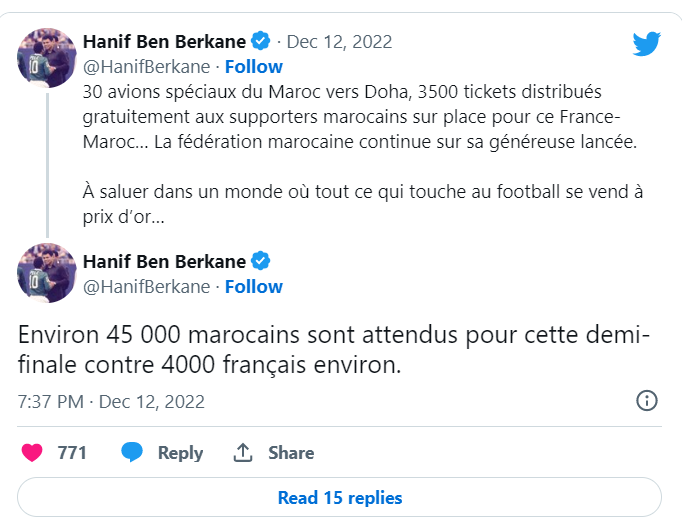
Task: Open the Twitter info circle icon
Action: pos(647,401)
